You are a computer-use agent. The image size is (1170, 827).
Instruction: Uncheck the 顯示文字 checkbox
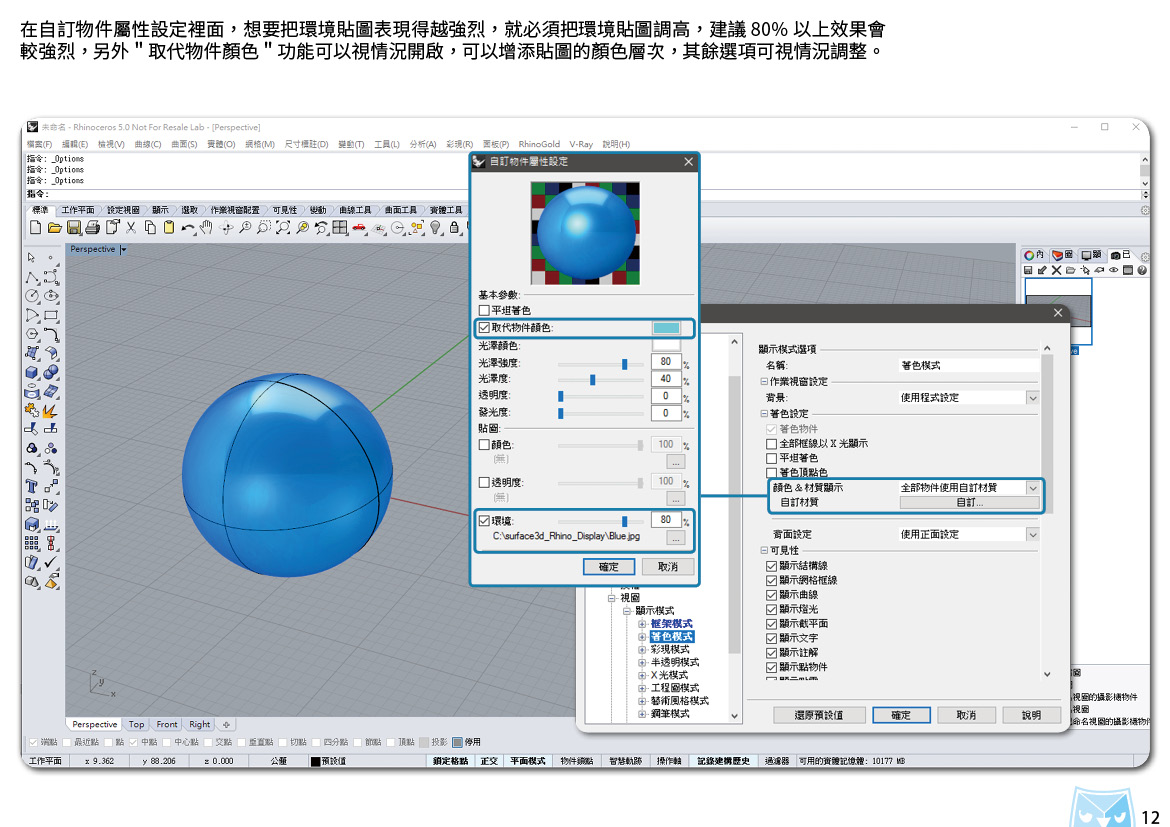(772, 638)
